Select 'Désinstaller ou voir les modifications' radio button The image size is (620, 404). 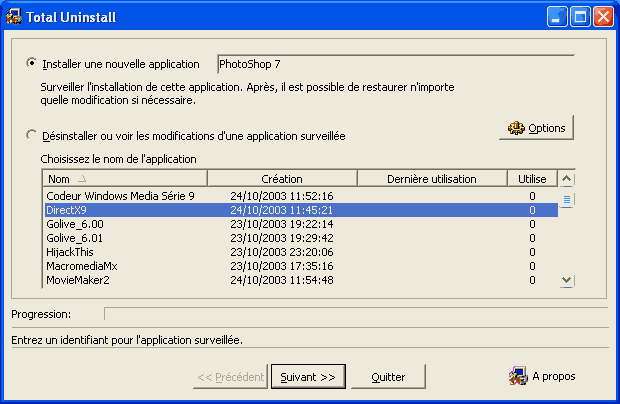pyautogui.click(x=31, y=135)
